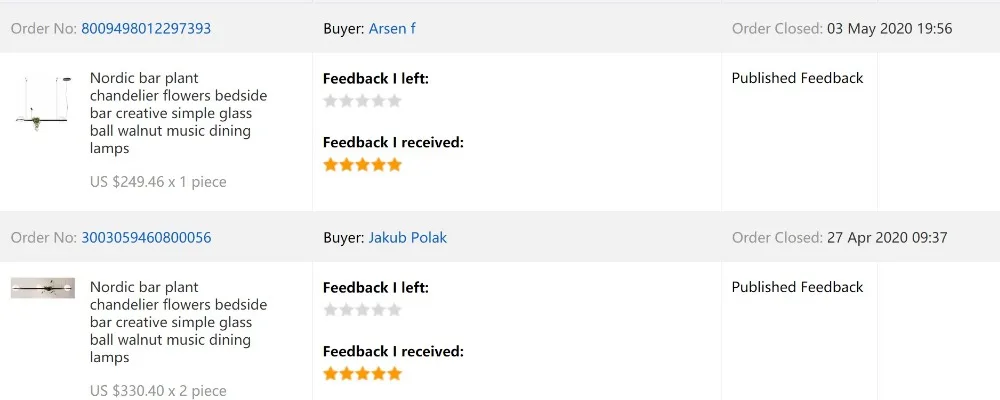This screenshot has width=1000, height=400.
Task: Select fifth grey star in Jakub Polak's feedback left
Action: point(395,310)
